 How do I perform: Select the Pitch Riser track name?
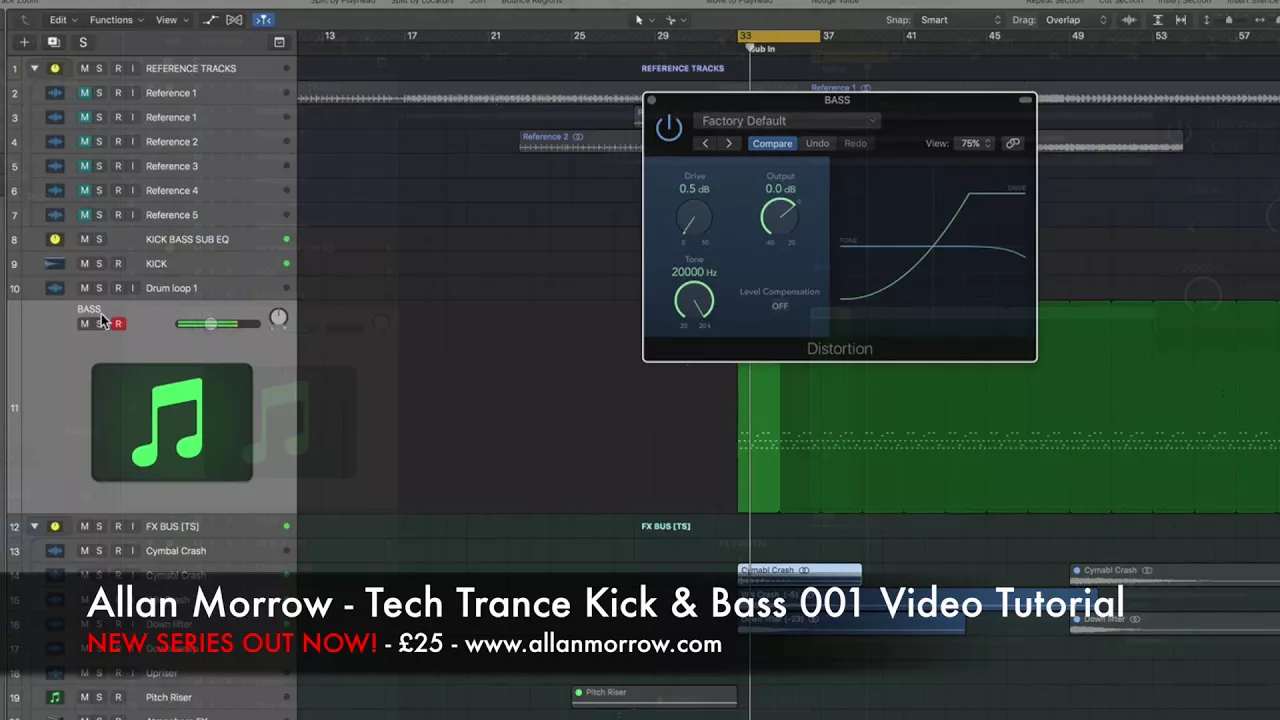169,698
